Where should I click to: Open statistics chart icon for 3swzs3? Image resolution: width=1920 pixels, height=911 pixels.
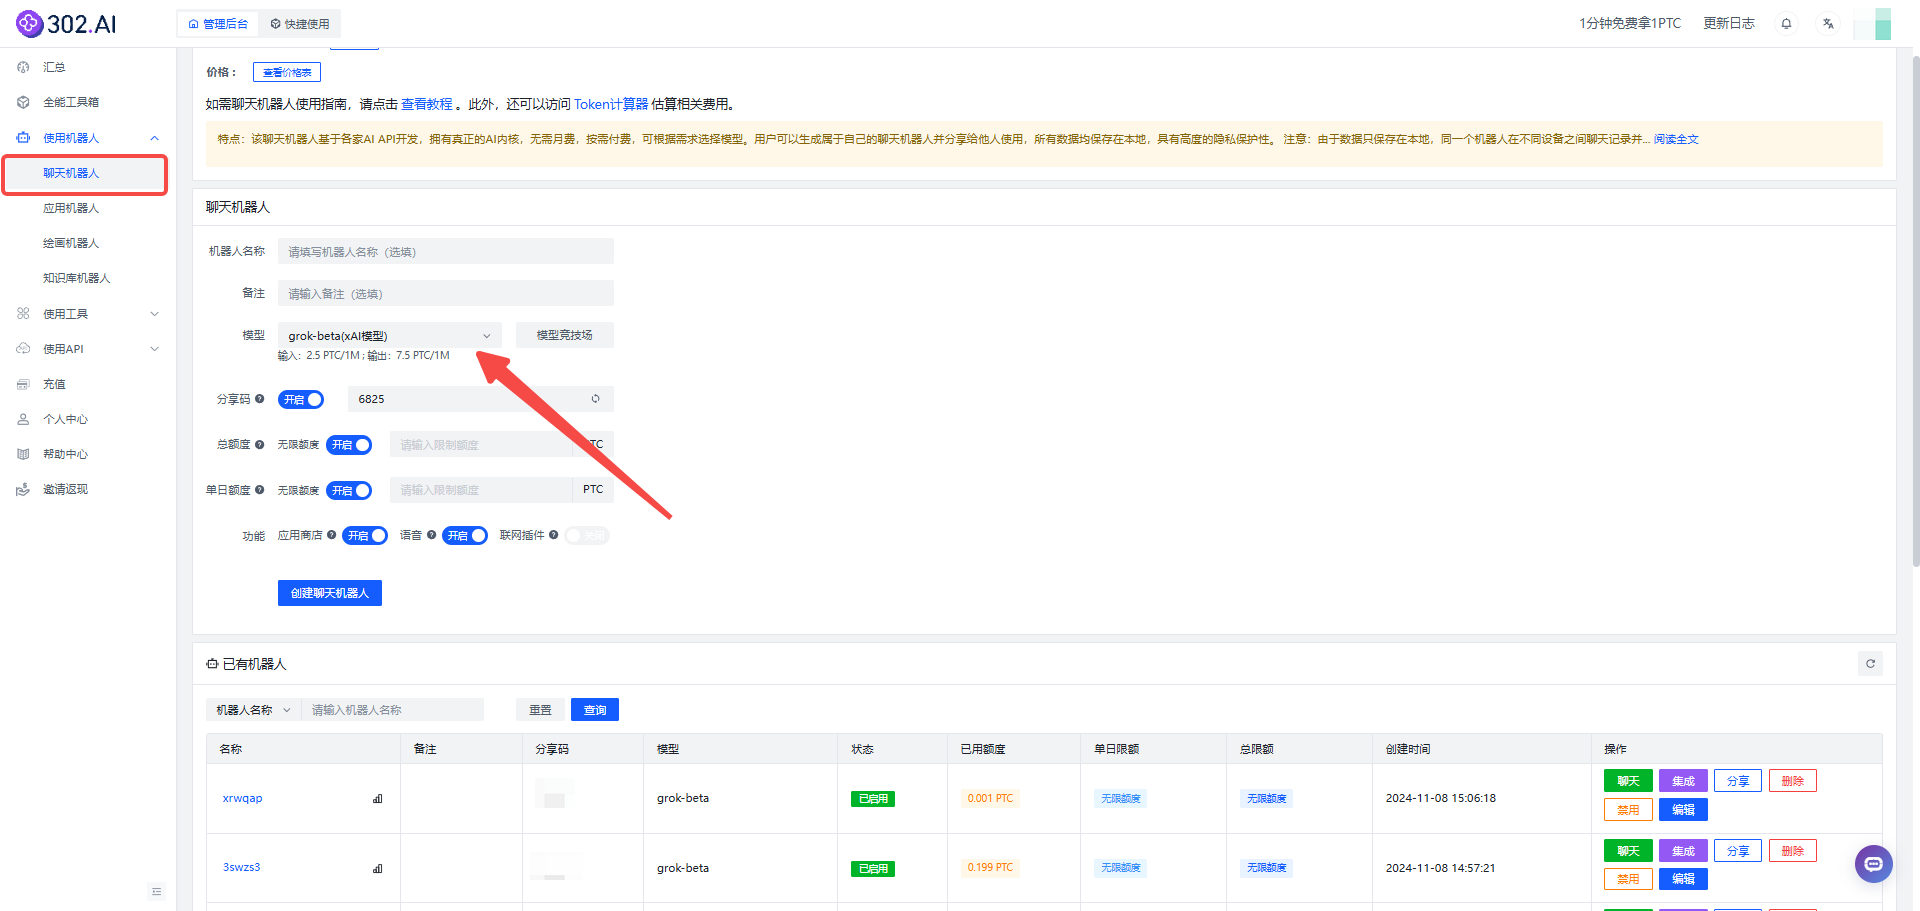tap(377, 868)
